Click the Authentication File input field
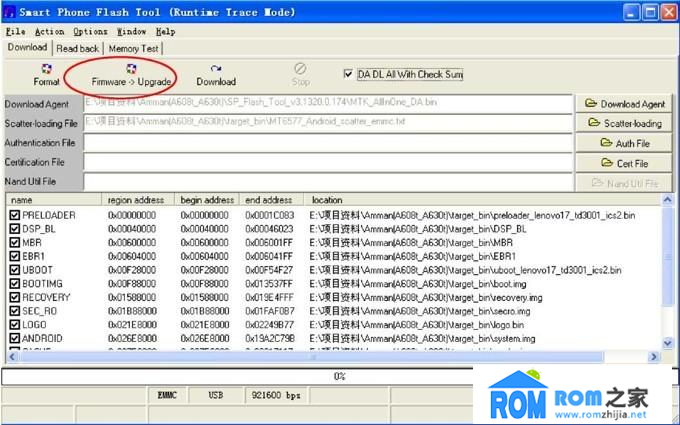680x425 pixels. 328,143
